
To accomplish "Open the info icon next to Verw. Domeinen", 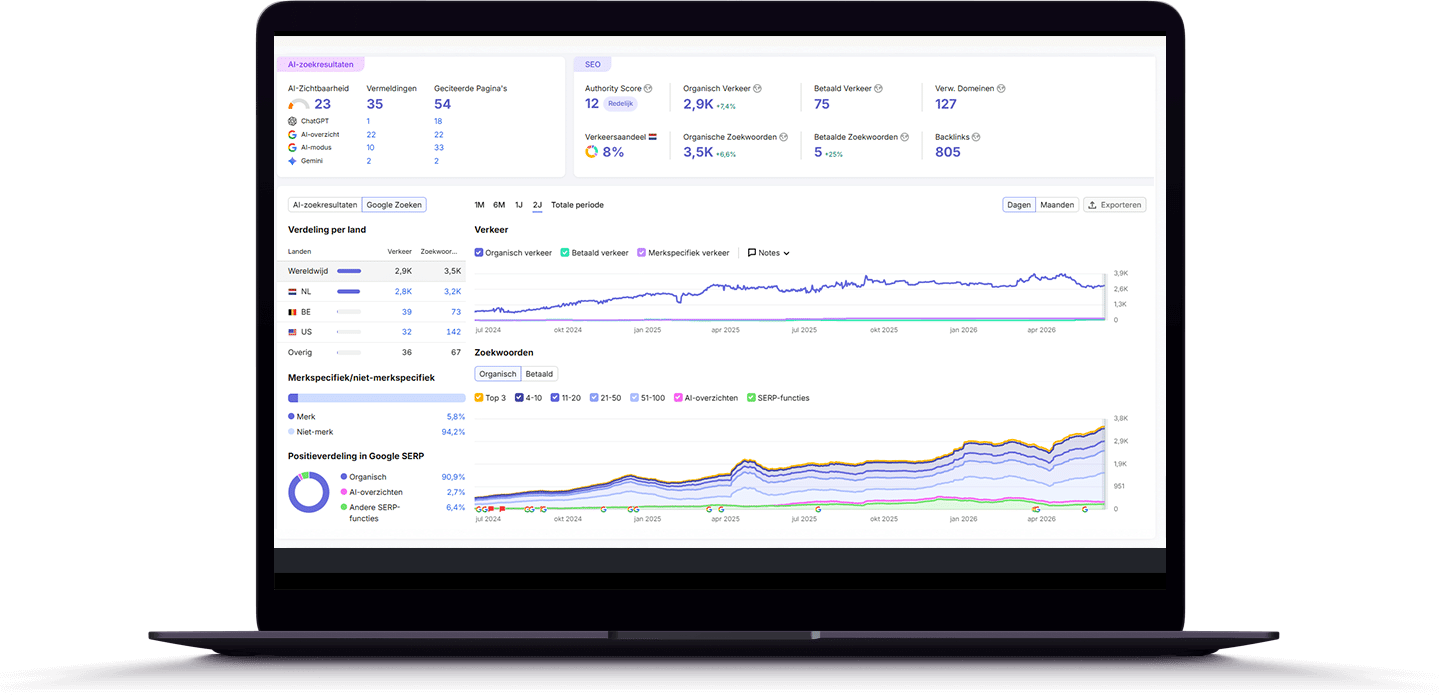I will tap(1001, 89).
